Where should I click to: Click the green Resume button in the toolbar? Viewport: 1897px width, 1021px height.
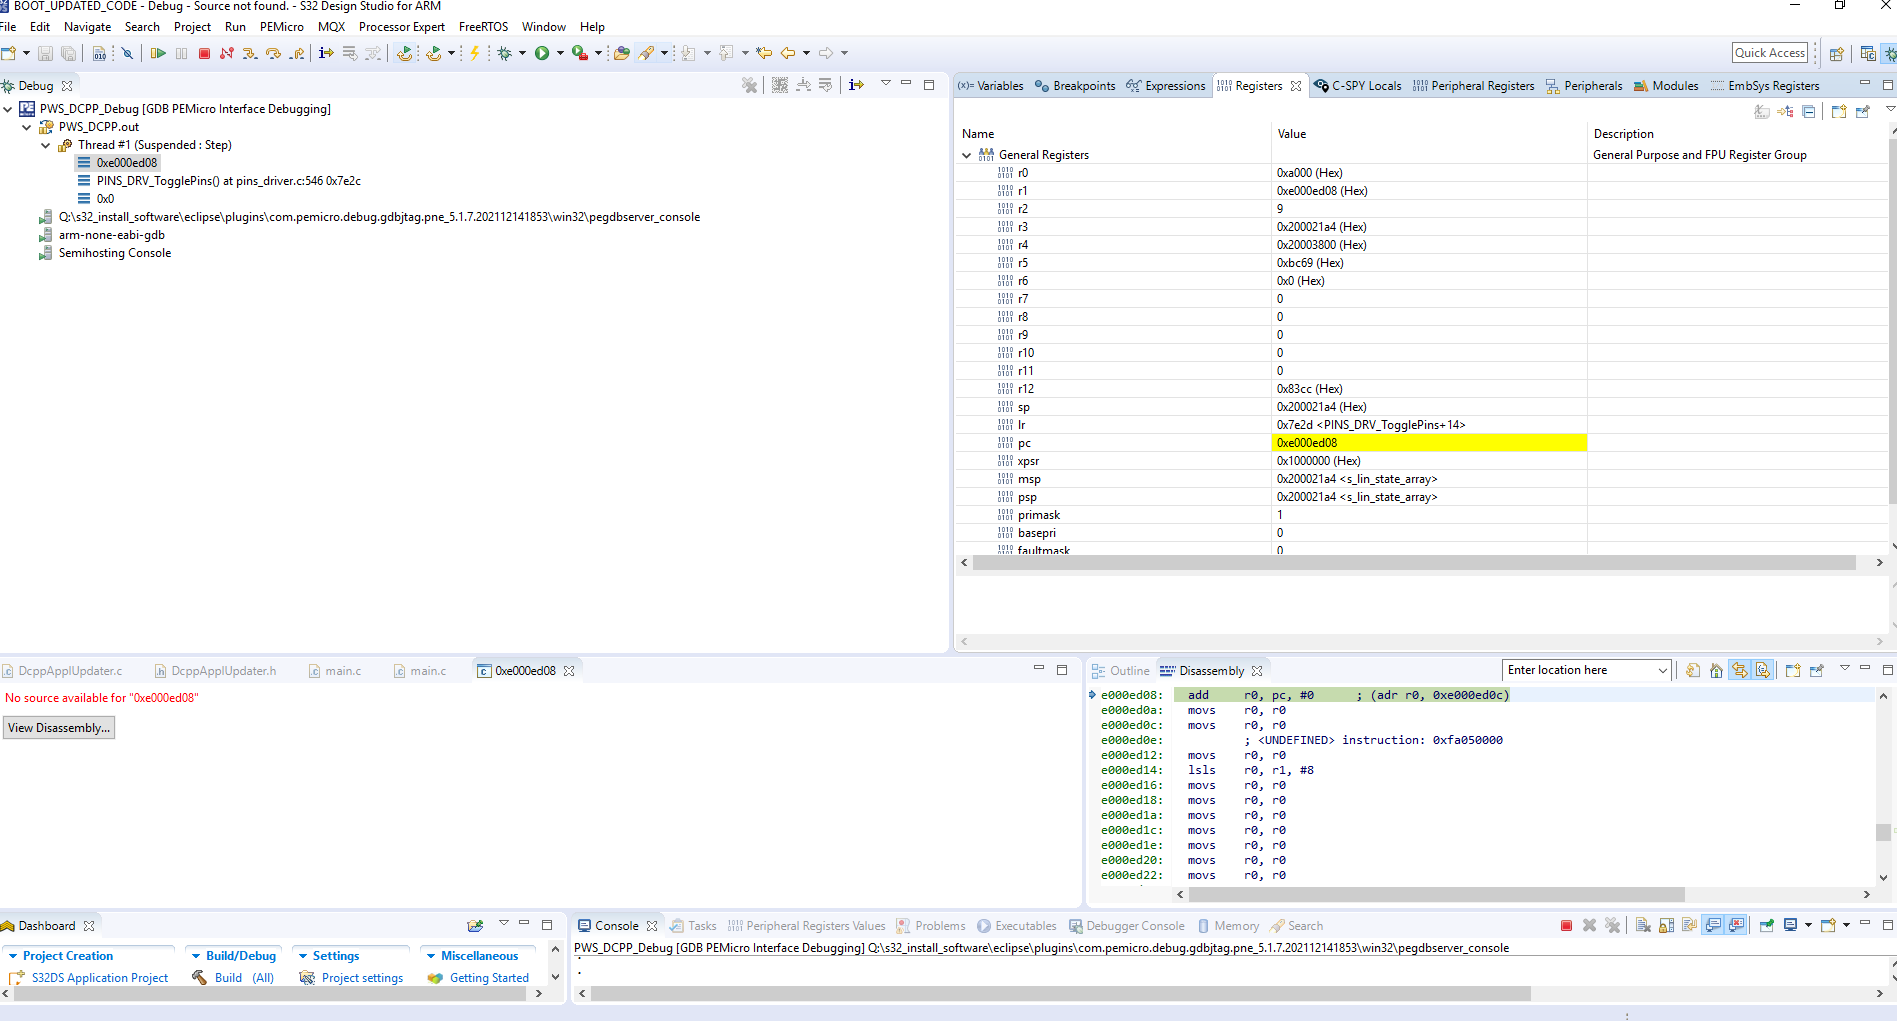pos(158,53)
